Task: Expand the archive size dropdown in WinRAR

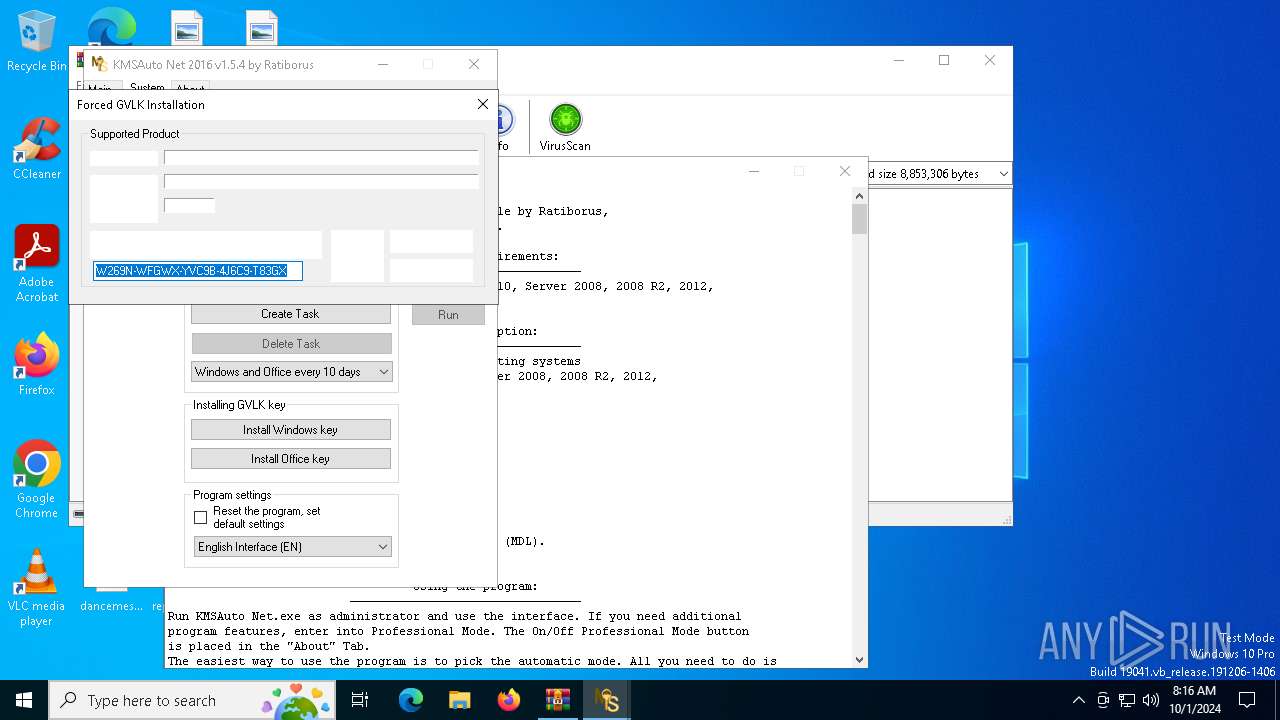Action: pyautogui.click(x=1003, y=174)
